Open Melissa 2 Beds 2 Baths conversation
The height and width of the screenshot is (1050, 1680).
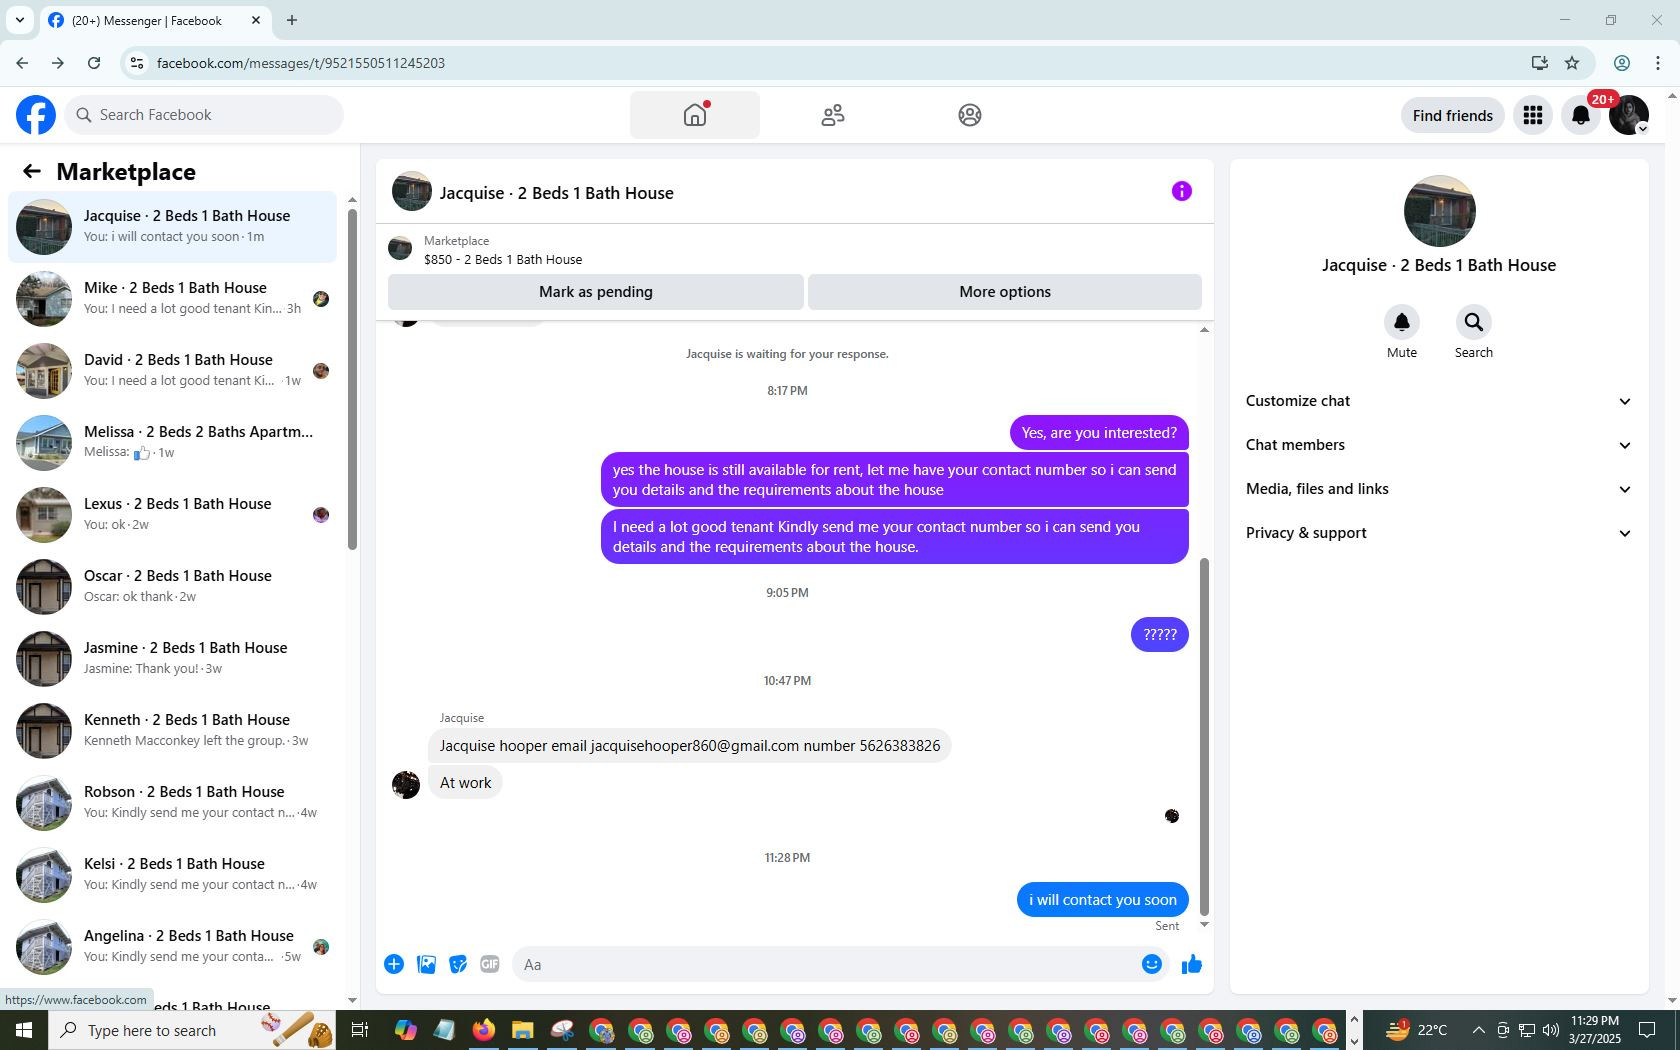tap(172, 443)
